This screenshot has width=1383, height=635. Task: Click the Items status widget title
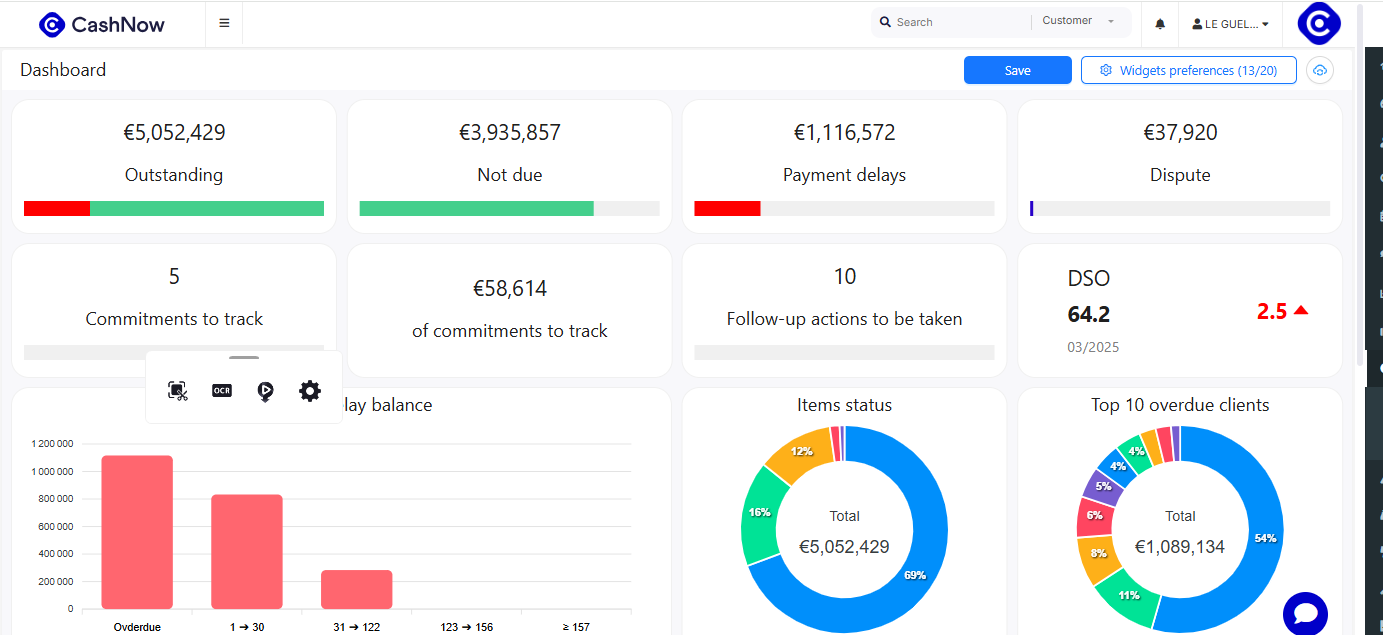coord(844,405)
